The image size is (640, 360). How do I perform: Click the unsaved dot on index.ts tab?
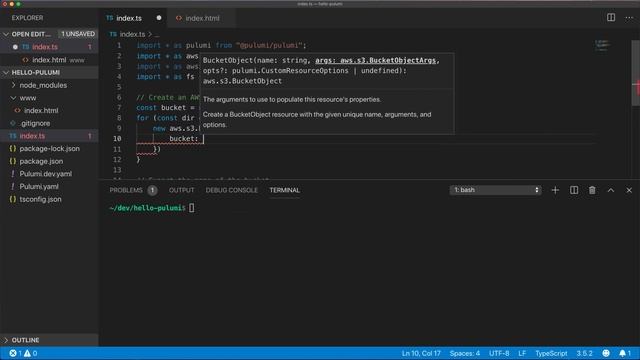click(159, 18)
